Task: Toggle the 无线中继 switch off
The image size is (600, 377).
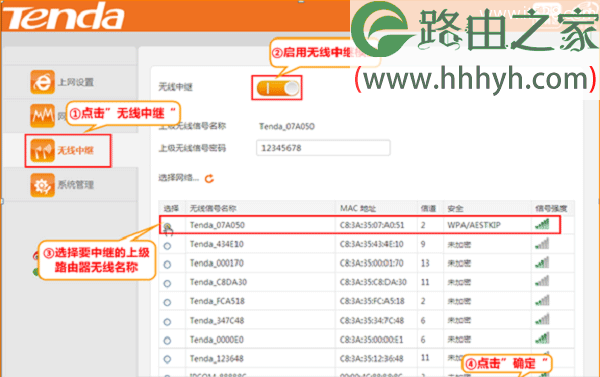Action: (x=277, y=88)
